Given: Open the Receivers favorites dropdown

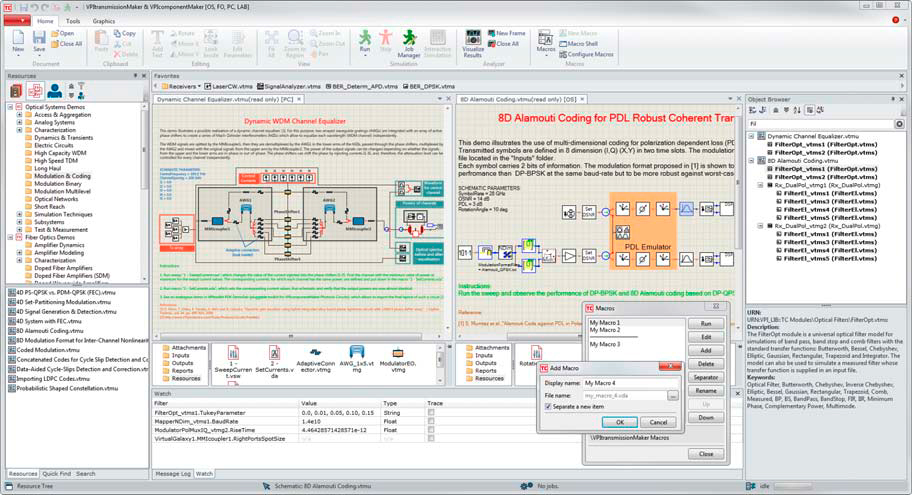Looking at the screenshot, I should point(181,87).
